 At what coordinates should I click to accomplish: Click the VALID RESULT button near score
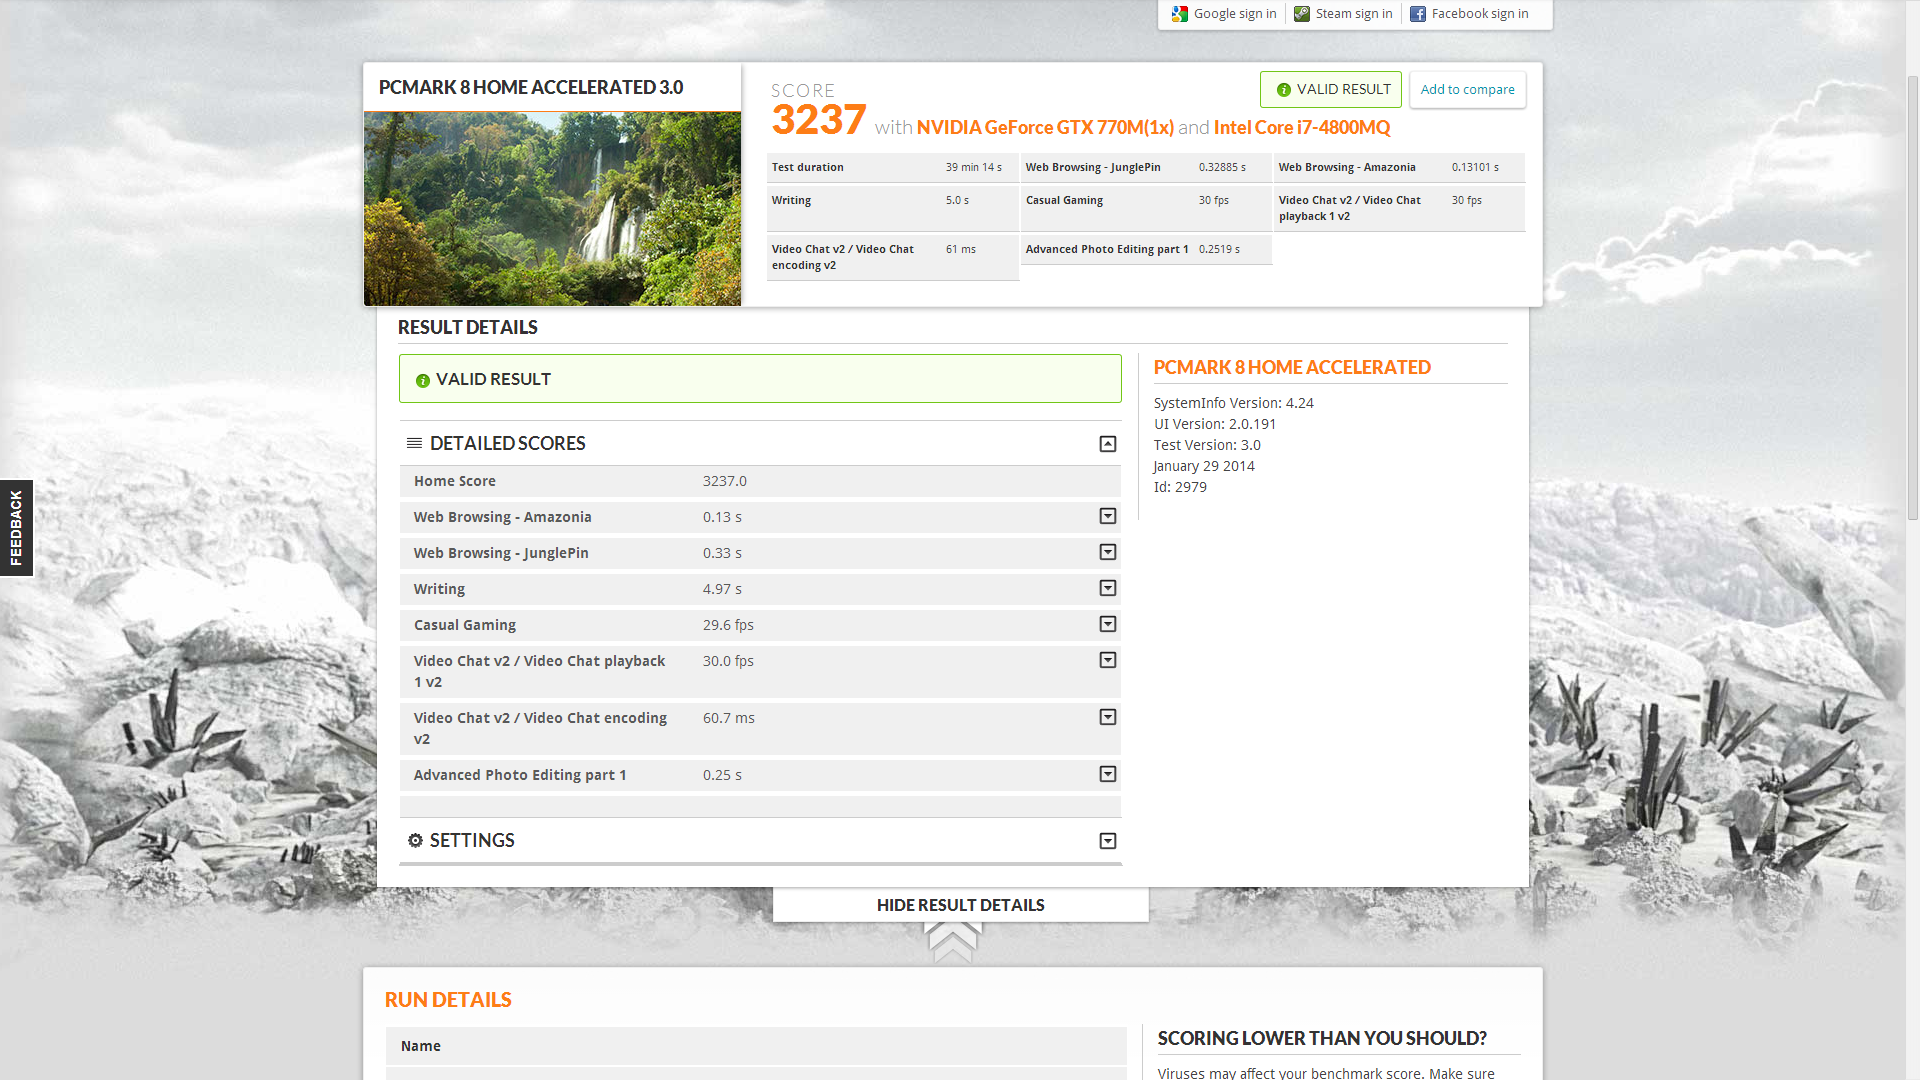point(1331,90)
